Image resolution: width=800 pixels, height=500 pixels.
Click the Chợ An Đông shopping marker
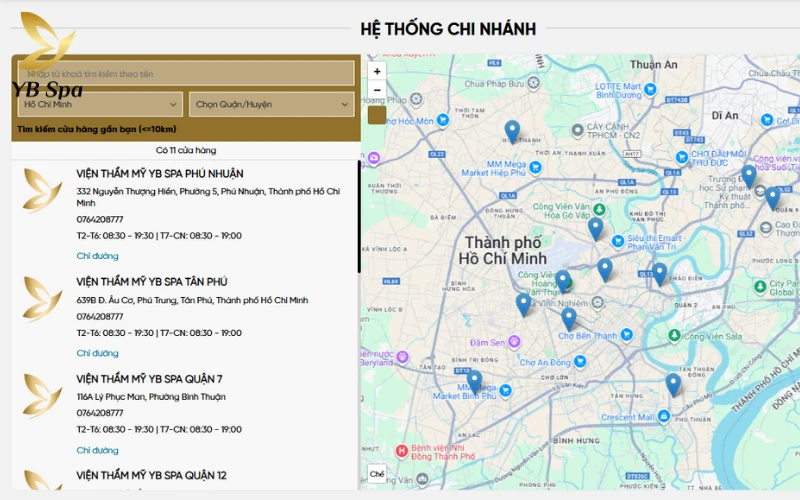click(x=580, y=362)
